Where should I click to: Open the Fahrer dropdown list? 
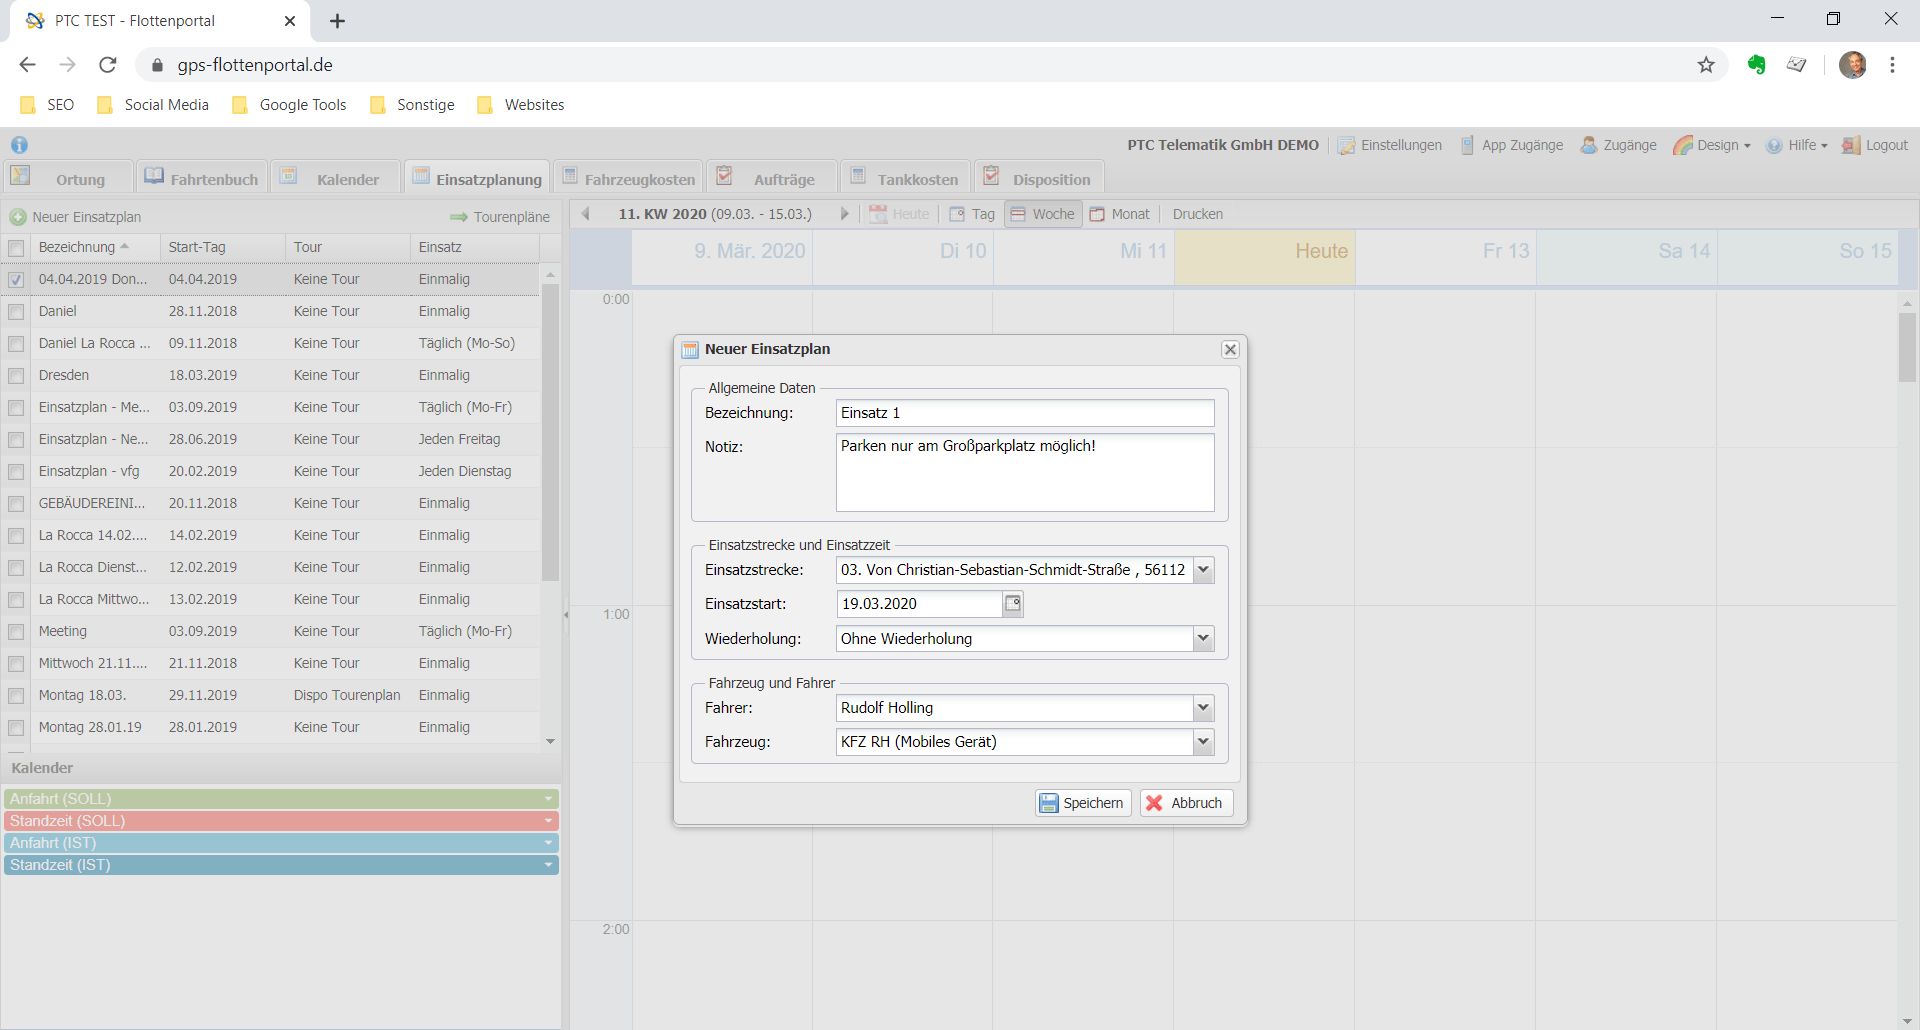[x=1203, y=708]
